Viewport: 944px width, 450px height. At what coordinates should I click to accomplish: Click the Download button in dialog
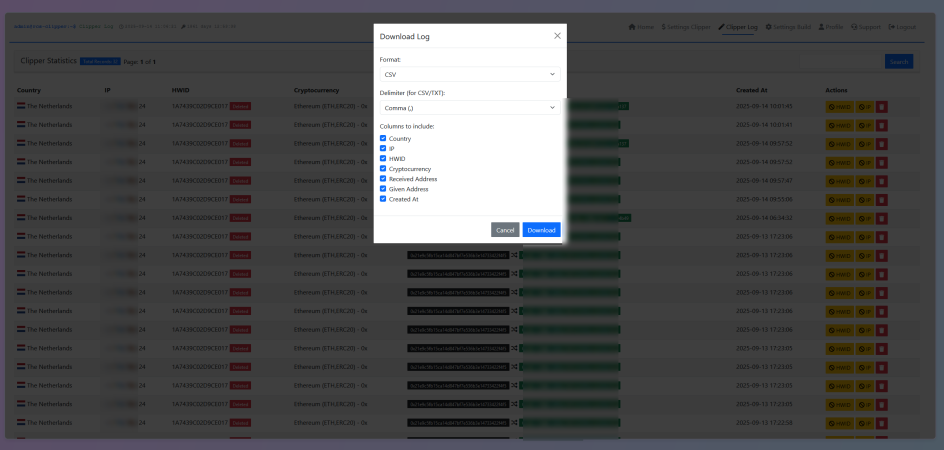click(541, 230)
